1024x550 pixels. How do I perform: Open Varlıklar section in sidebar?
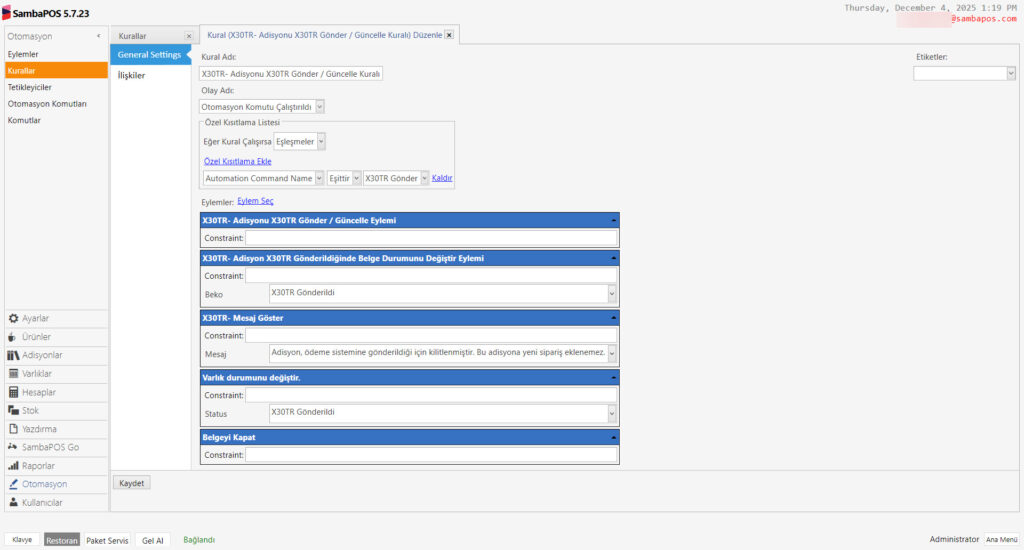pos(37,374)
